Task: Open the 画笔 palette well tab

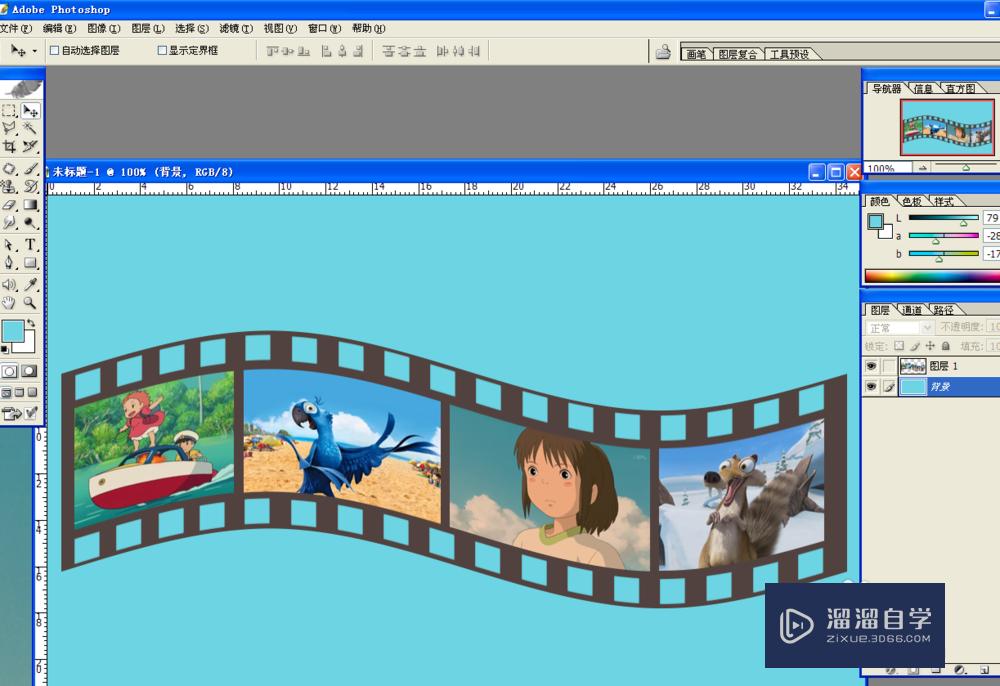Action: click(x=696, y=54)
